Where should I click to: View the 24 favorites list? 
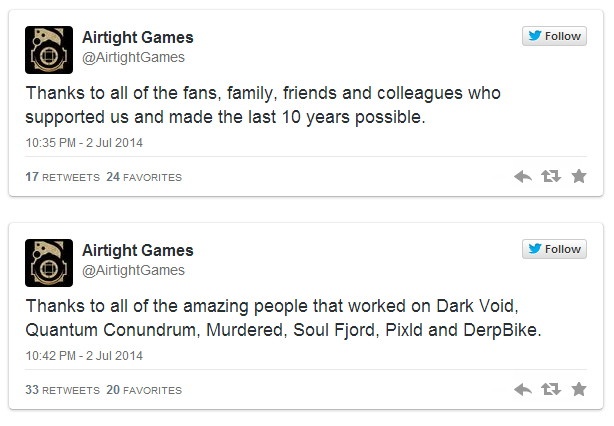[x=144, y=177]
